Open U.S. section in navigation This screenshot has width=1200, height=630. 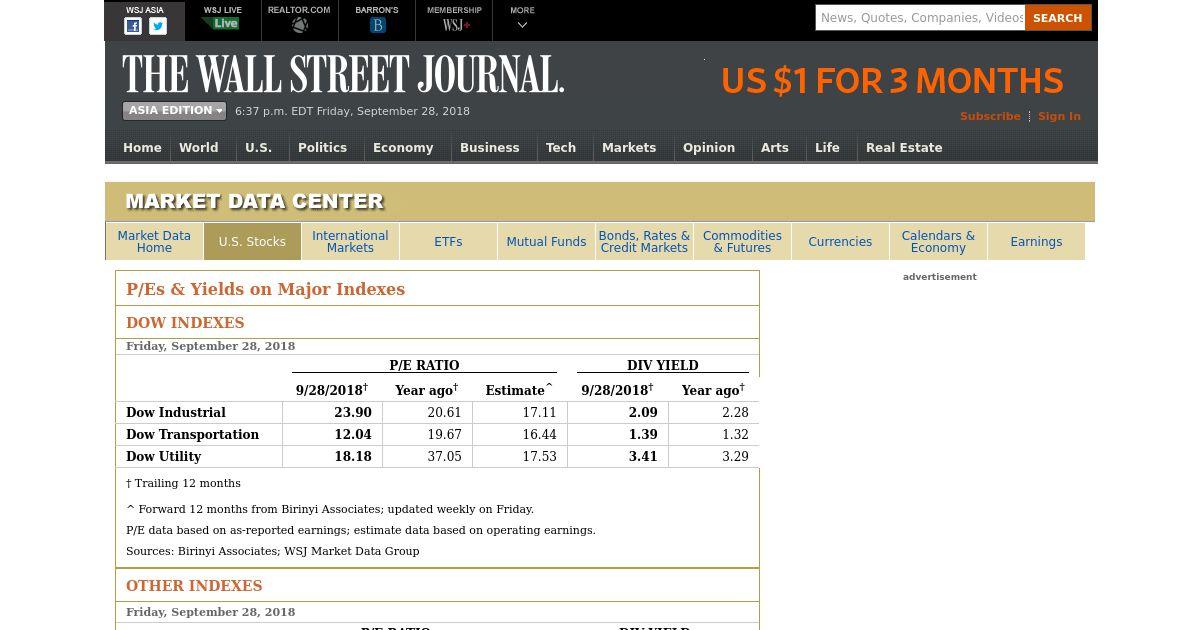click(258, 147)
